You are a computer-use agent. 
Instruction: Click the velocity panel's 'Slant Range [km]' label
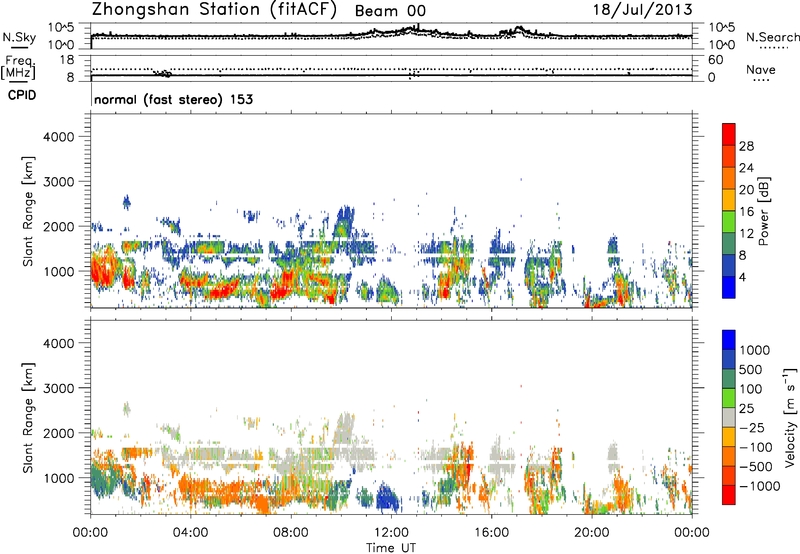(x=28, y=418)
